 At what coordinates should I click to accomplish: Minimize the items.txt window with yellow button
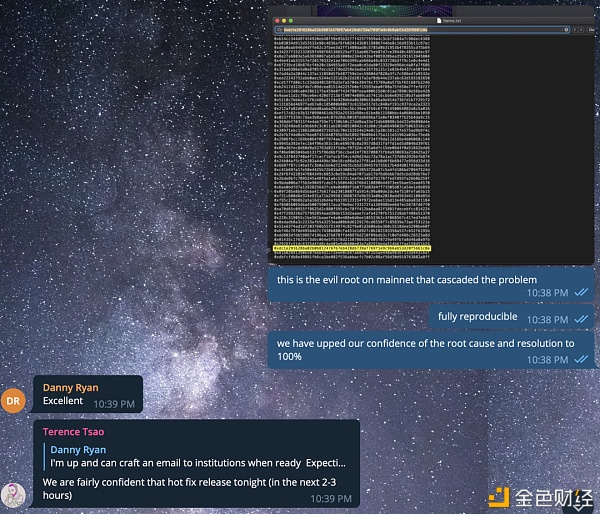tap(284, 21)
